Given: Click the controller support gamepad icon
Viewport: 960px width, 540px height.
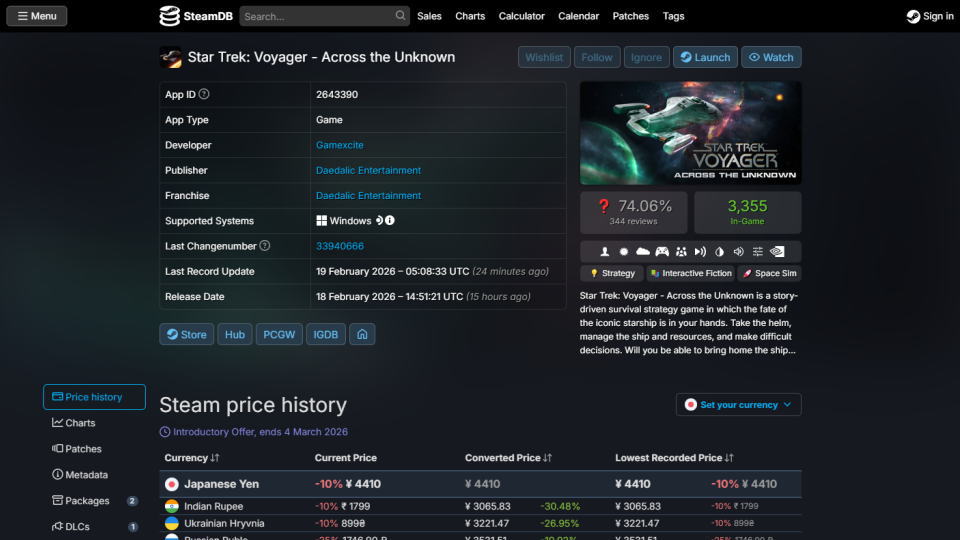Looking at the screenshot, I should point(662,251).
